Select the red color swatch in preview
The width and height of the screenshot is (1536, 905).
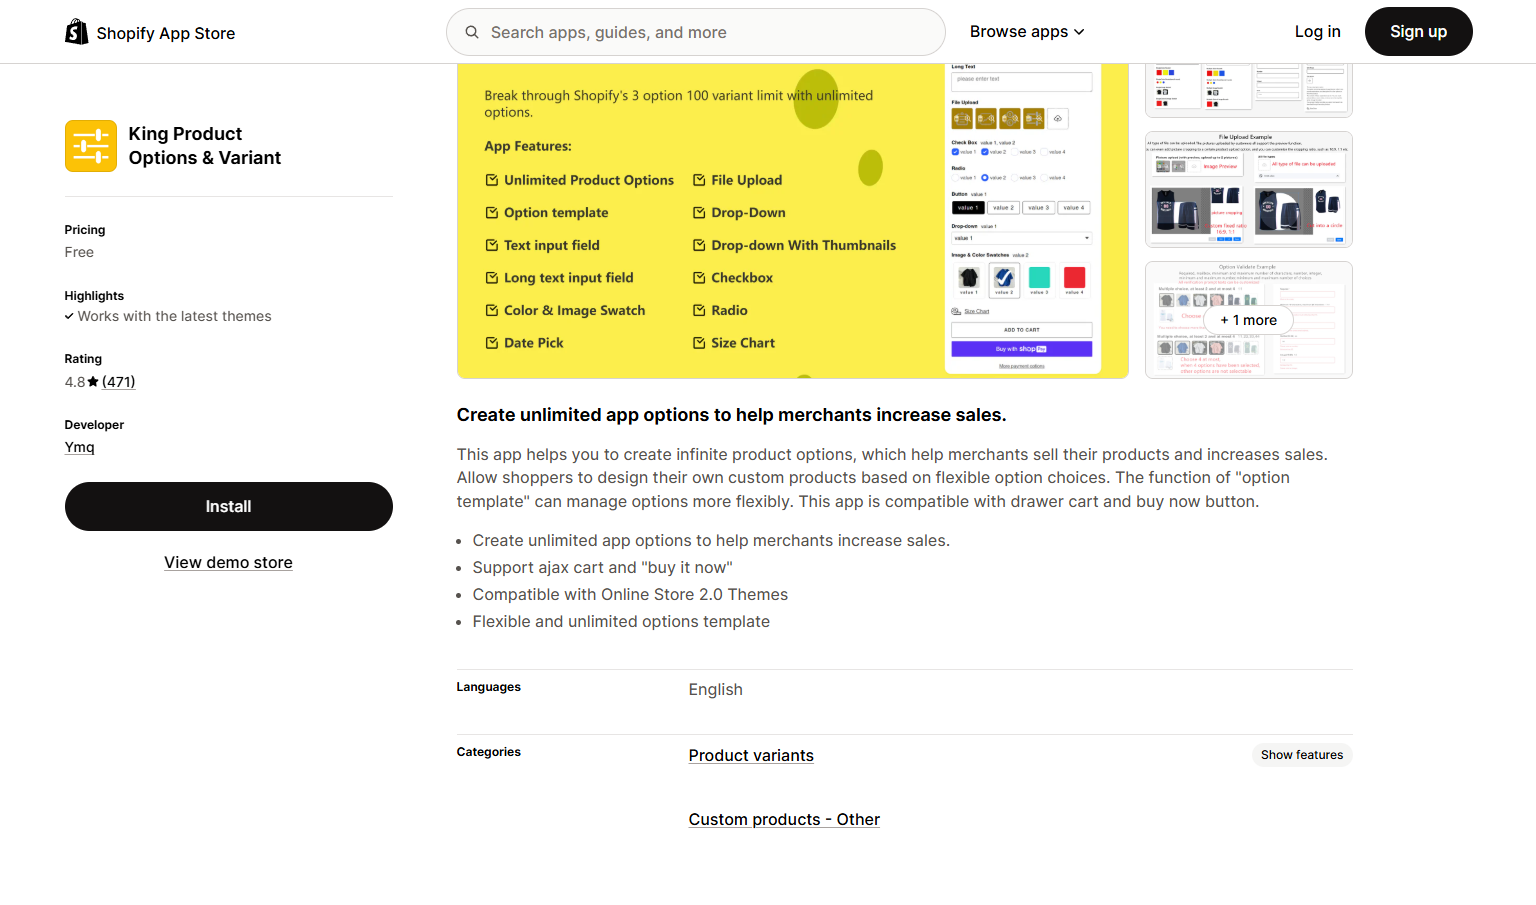[1074, 278]
